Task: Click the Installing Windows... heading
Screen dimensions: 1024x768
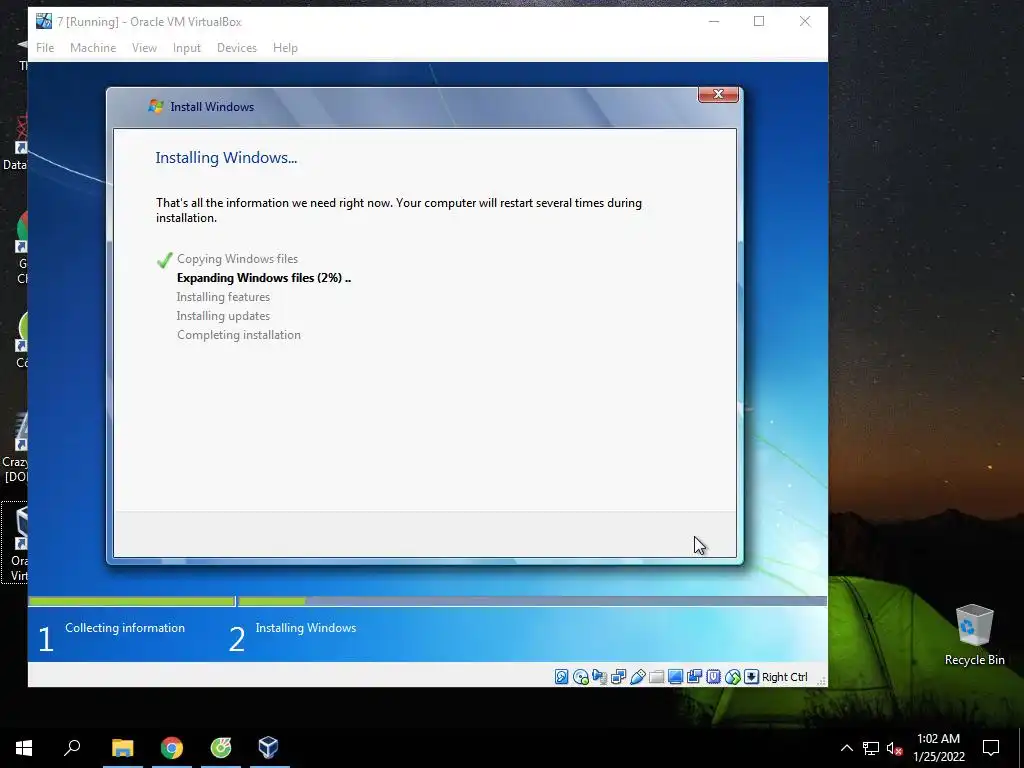Action: [226, 157]
